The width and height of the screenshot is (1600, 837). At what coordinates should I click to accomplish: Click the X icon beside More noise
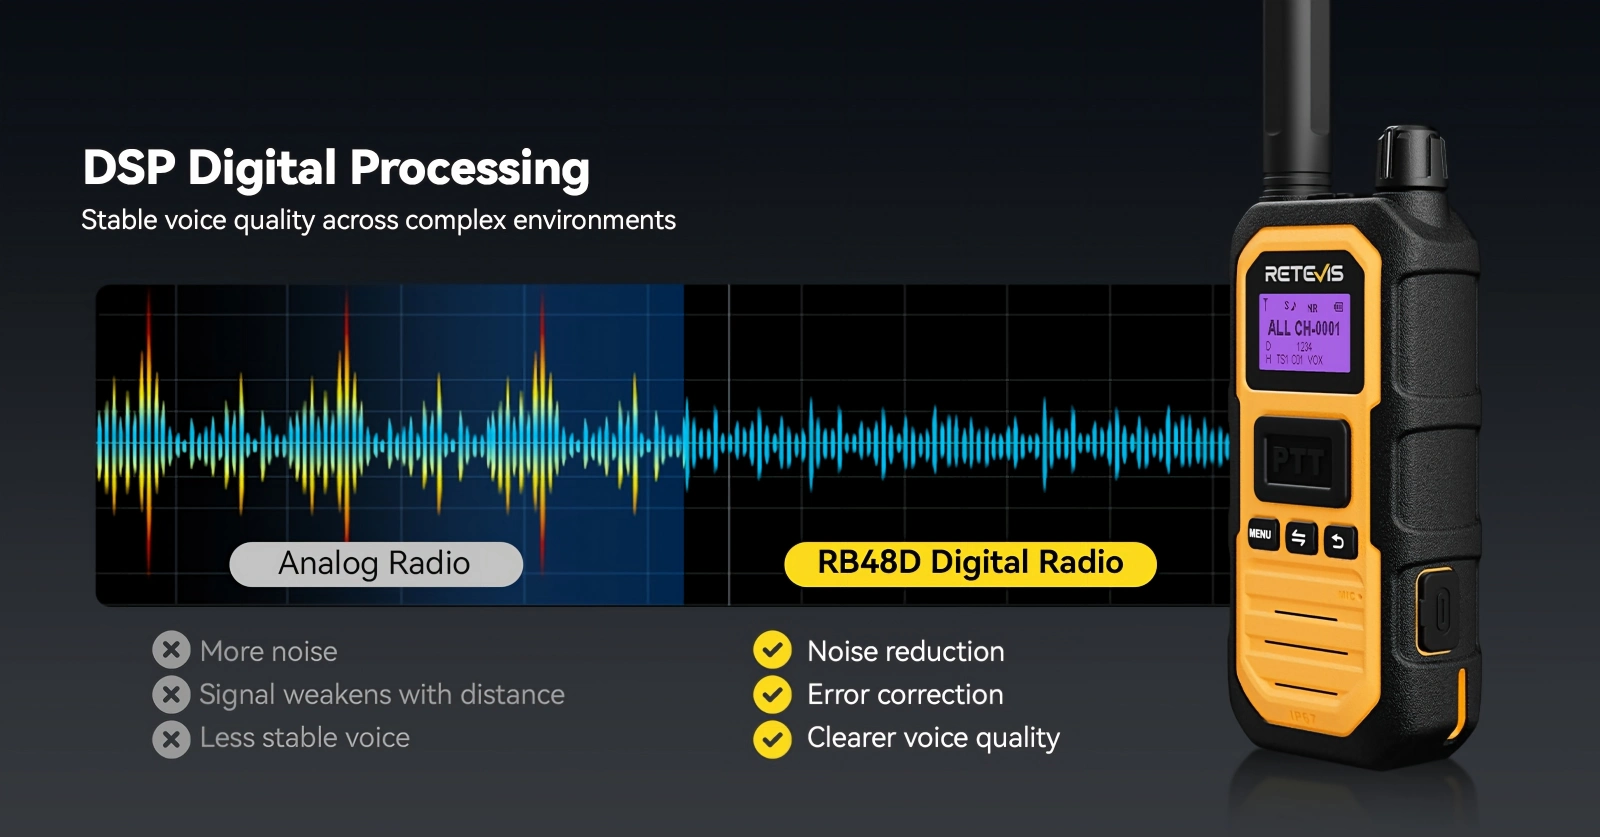(x=171, y=650)
